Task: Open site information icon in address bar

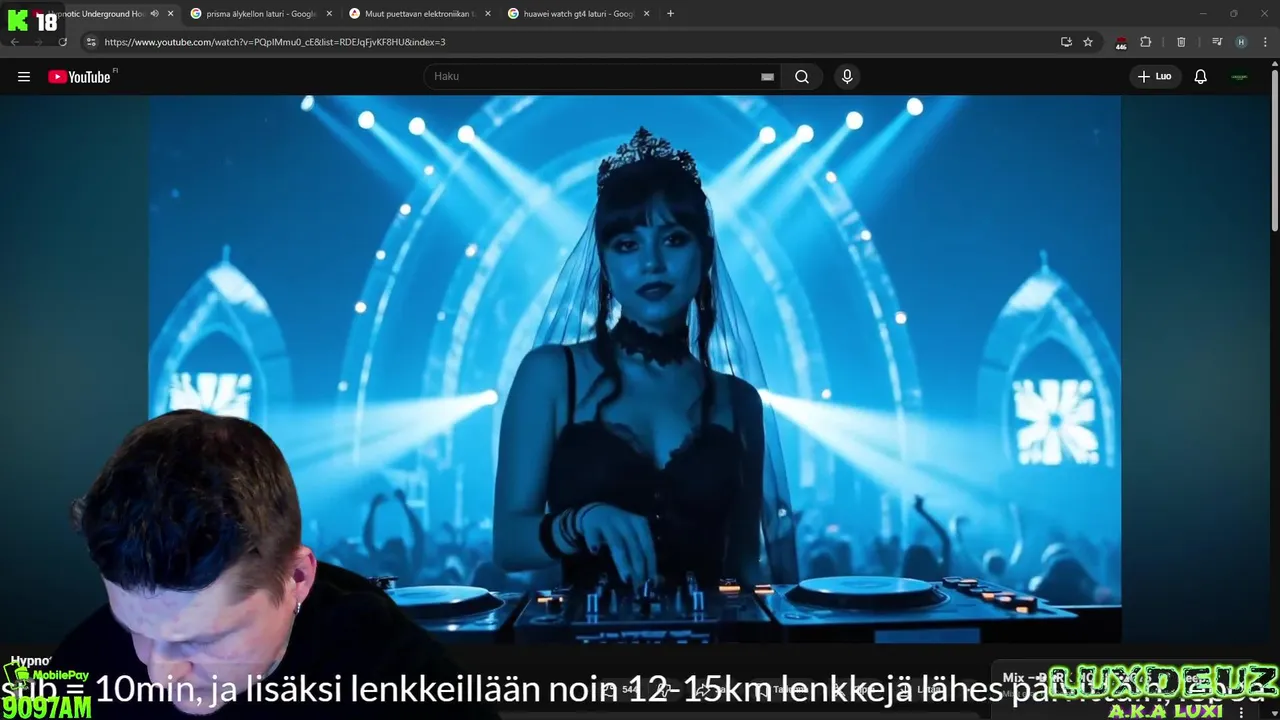Action: point(91,42)
